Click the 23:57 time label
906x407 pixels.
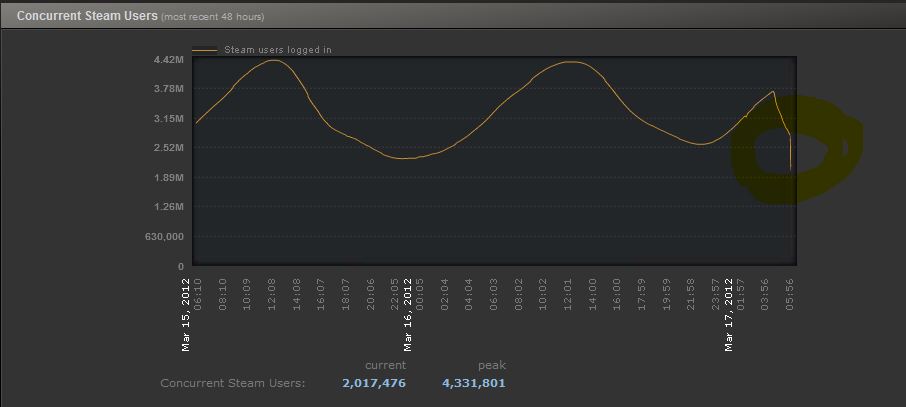pos(716,295)
